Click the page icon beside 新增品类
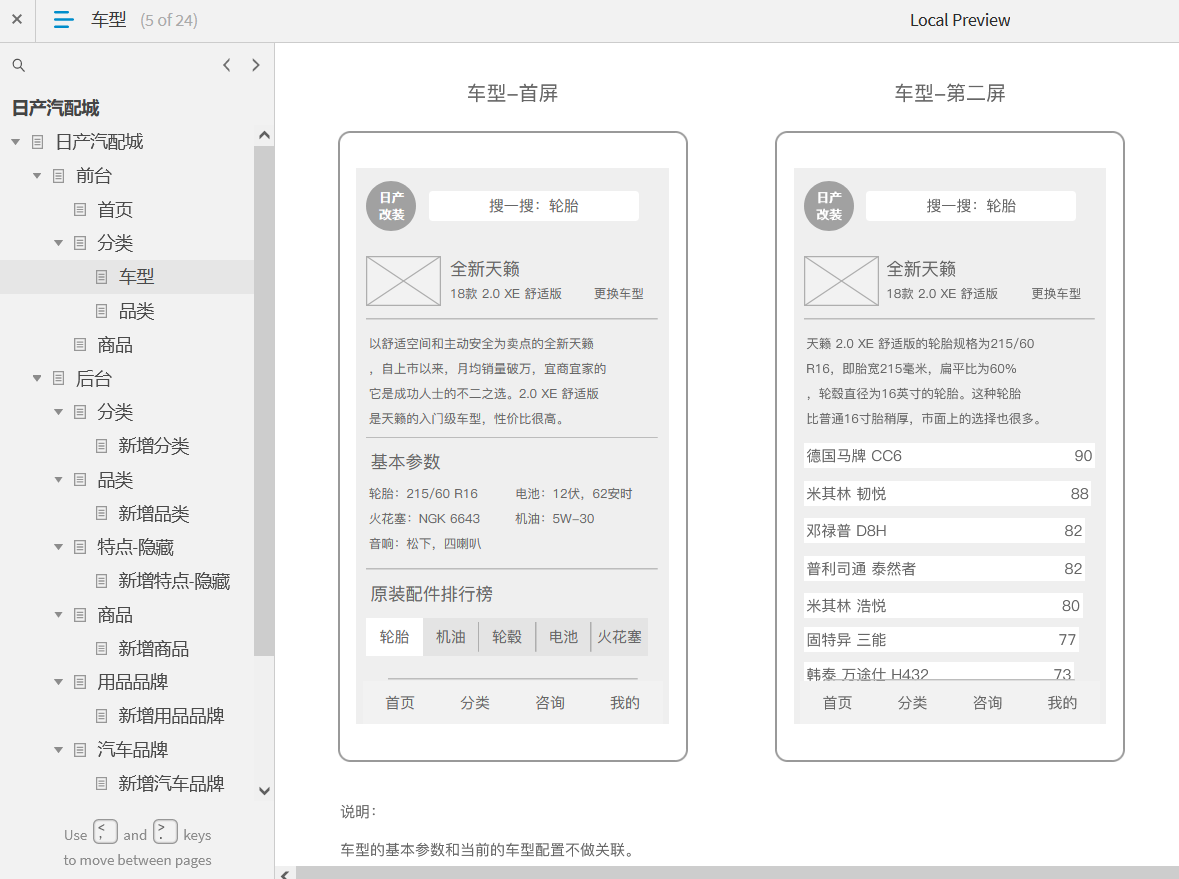 point(102,514)
